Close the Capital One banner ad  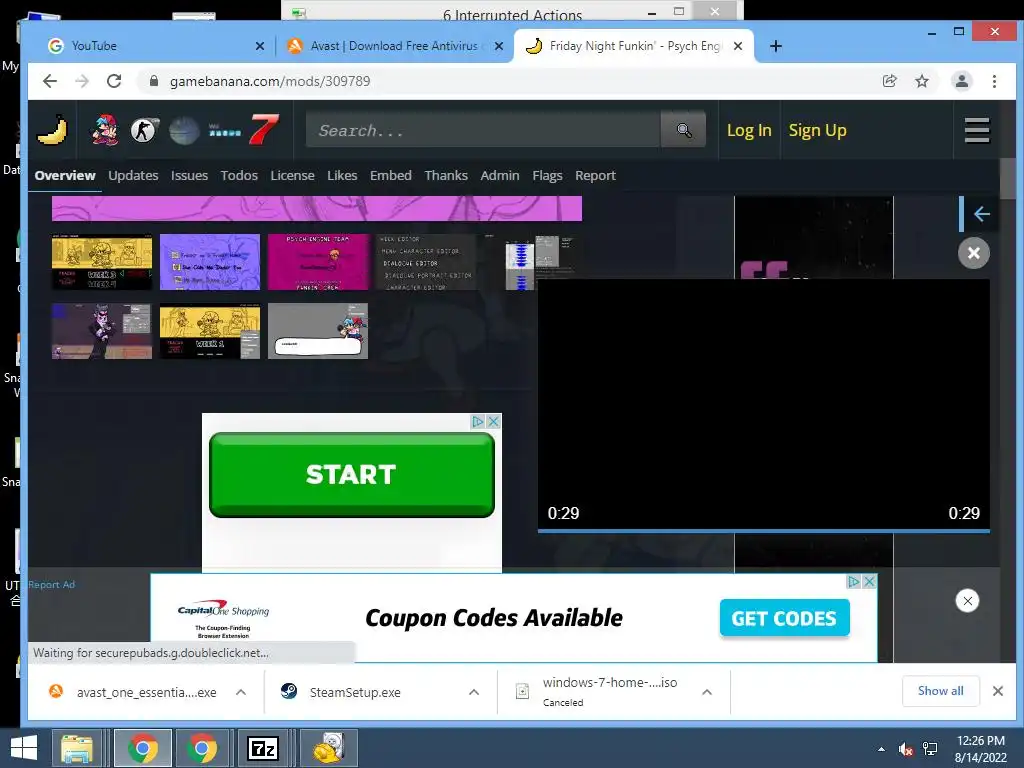coord(967,600)
